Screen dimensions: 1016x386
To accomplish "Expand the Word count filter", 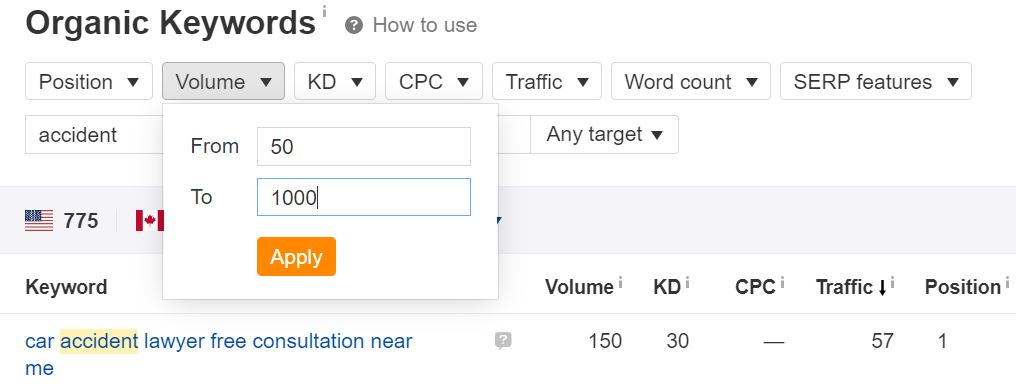I will [x=691, y=82].
